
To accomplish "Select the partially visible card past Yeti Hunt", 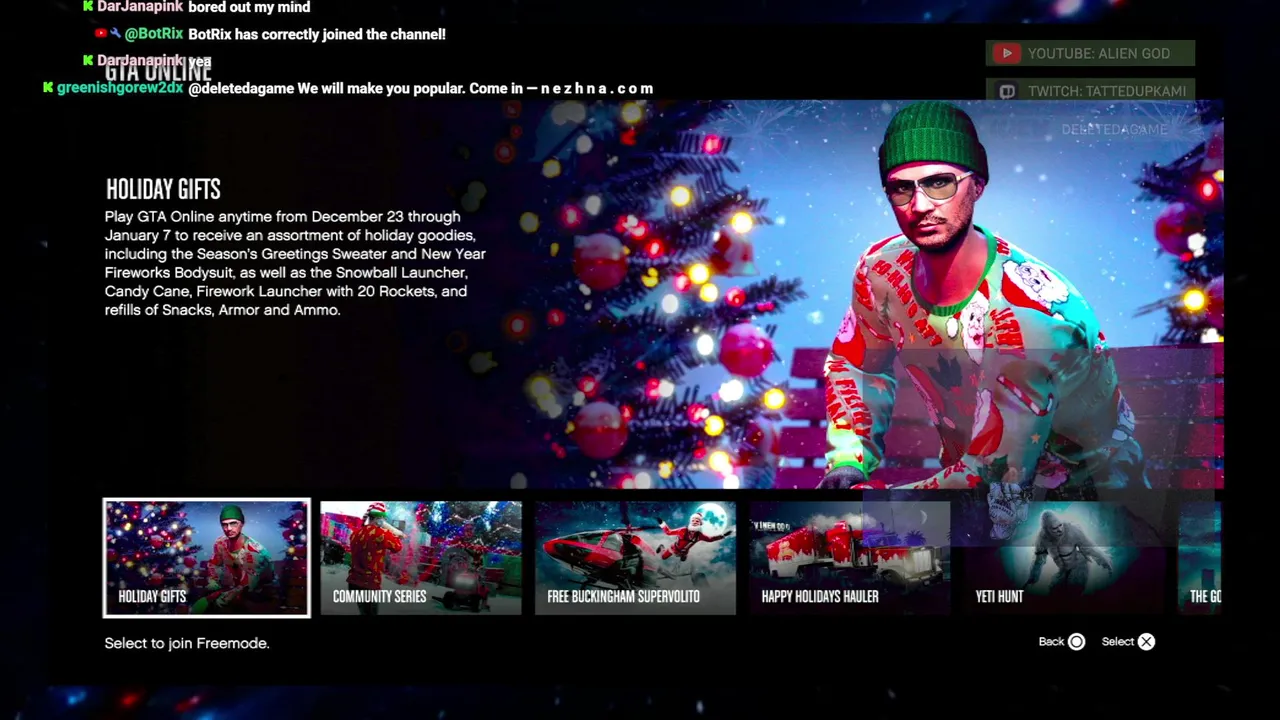I will tap(1200, 558).
